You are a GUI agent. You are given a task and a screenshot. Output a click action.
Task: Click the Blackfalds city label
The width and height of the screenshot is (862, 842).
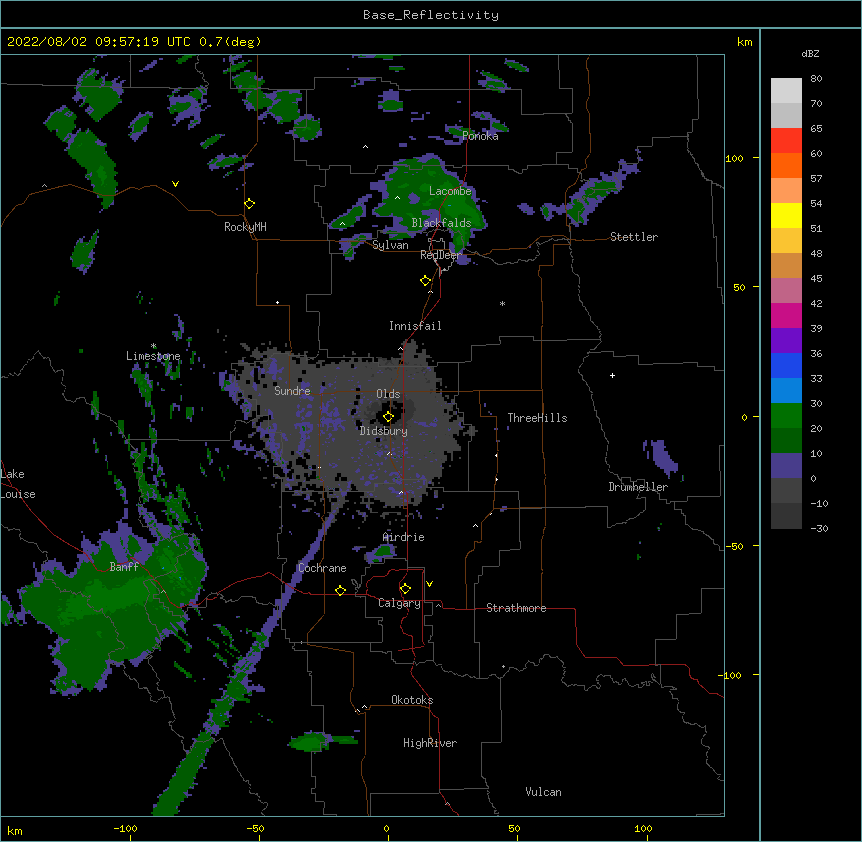pyautogui.click(x=441, y=223)
